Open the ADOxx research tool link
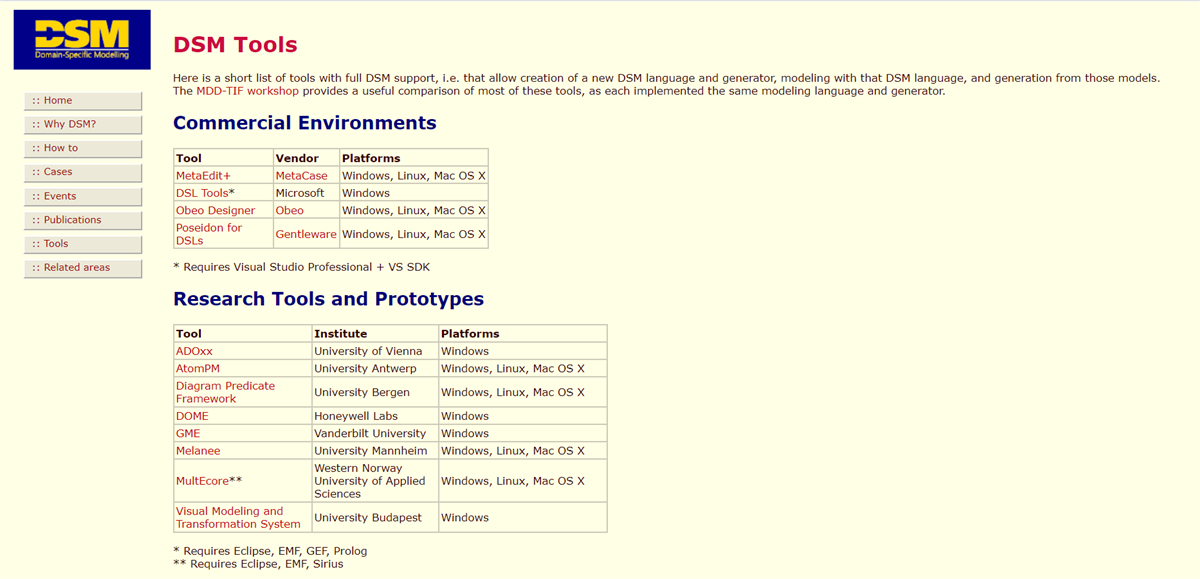 click(x=194, y=351)
